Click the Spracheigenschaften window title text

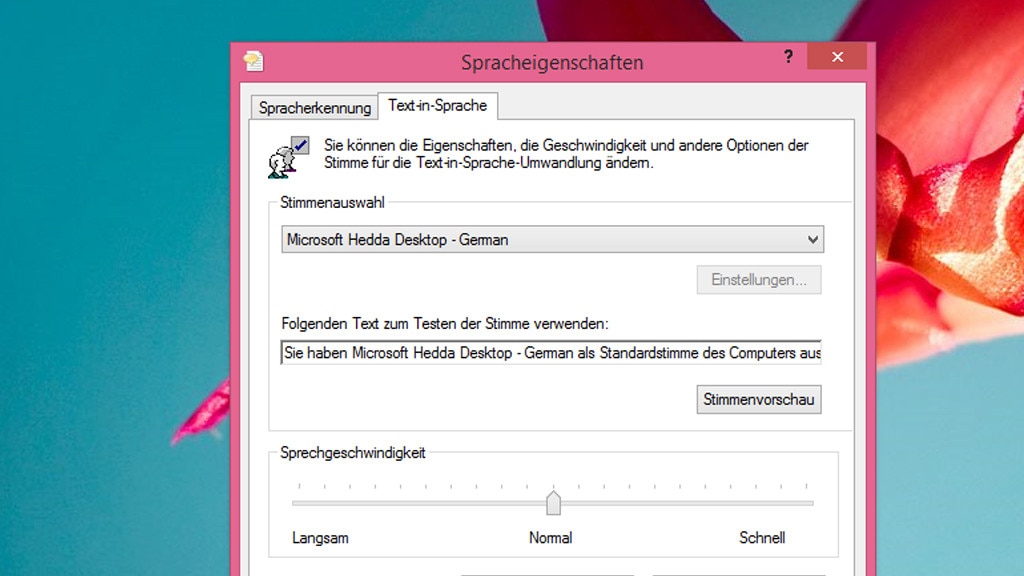click(x=552, y=63)
